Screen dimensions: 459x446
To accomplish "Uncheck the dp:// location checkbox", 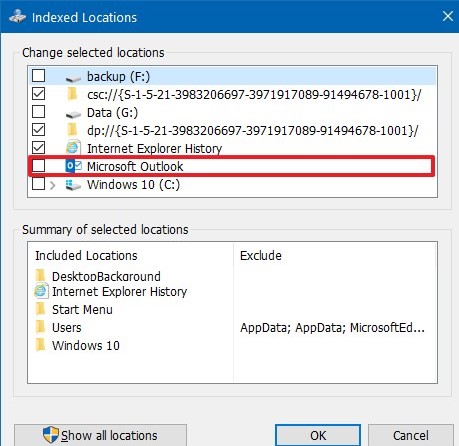I will click(x=38, y=130).
